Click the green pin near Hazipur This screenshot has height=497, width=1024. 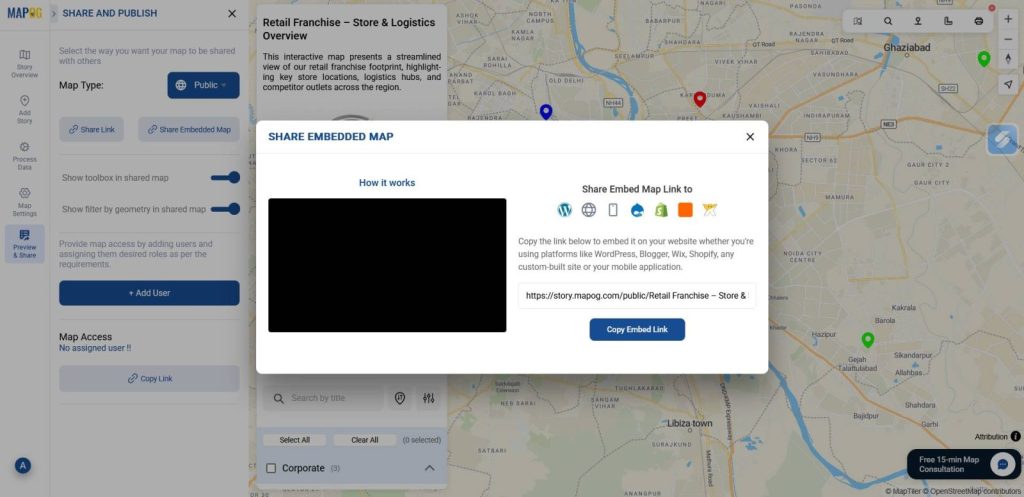click(867, 340)
